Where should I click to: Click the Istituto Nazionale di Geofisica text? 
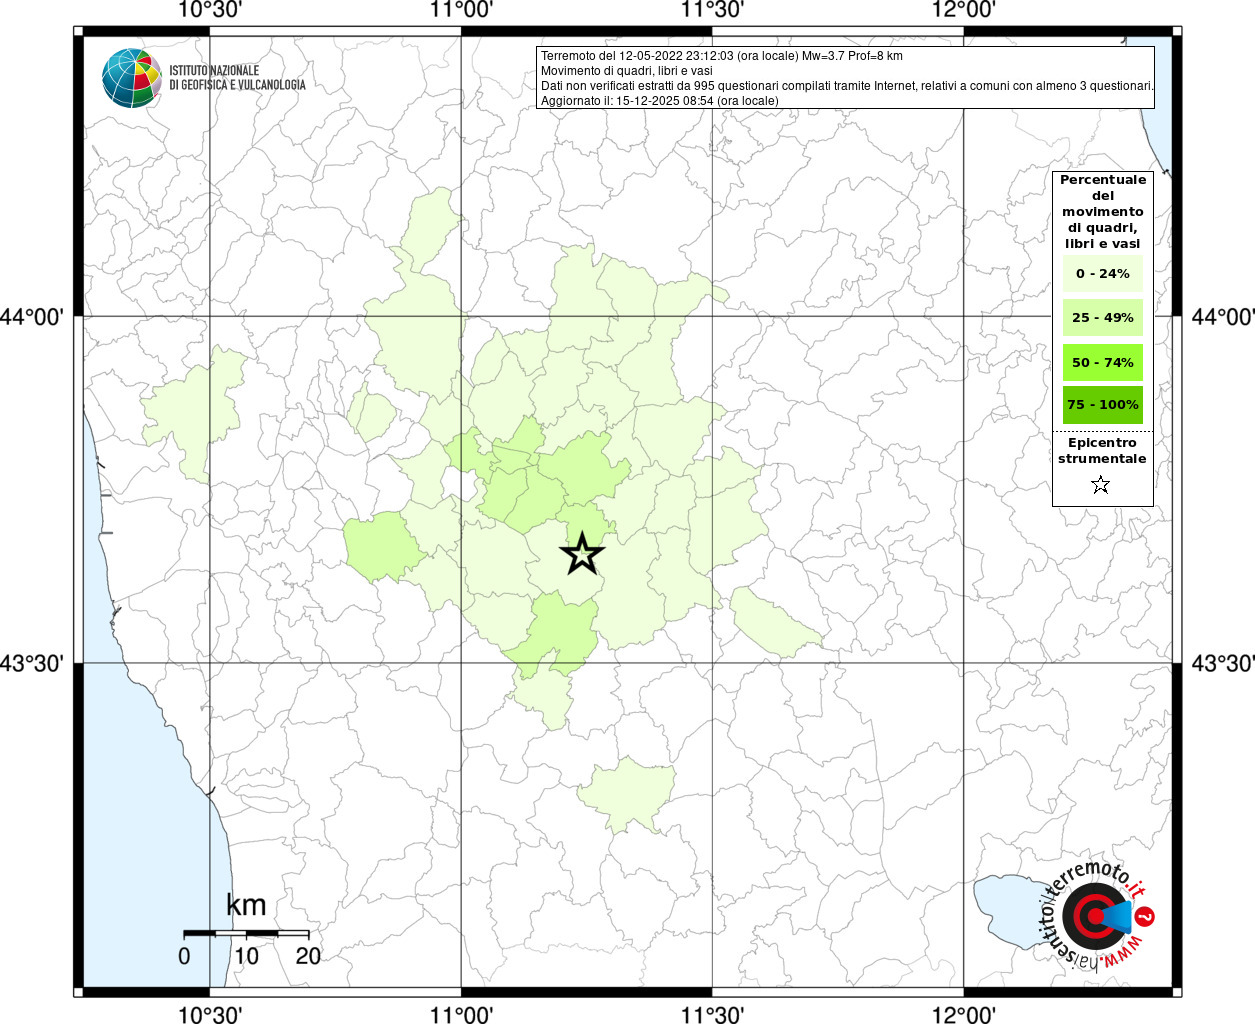(x=237, y=78)
